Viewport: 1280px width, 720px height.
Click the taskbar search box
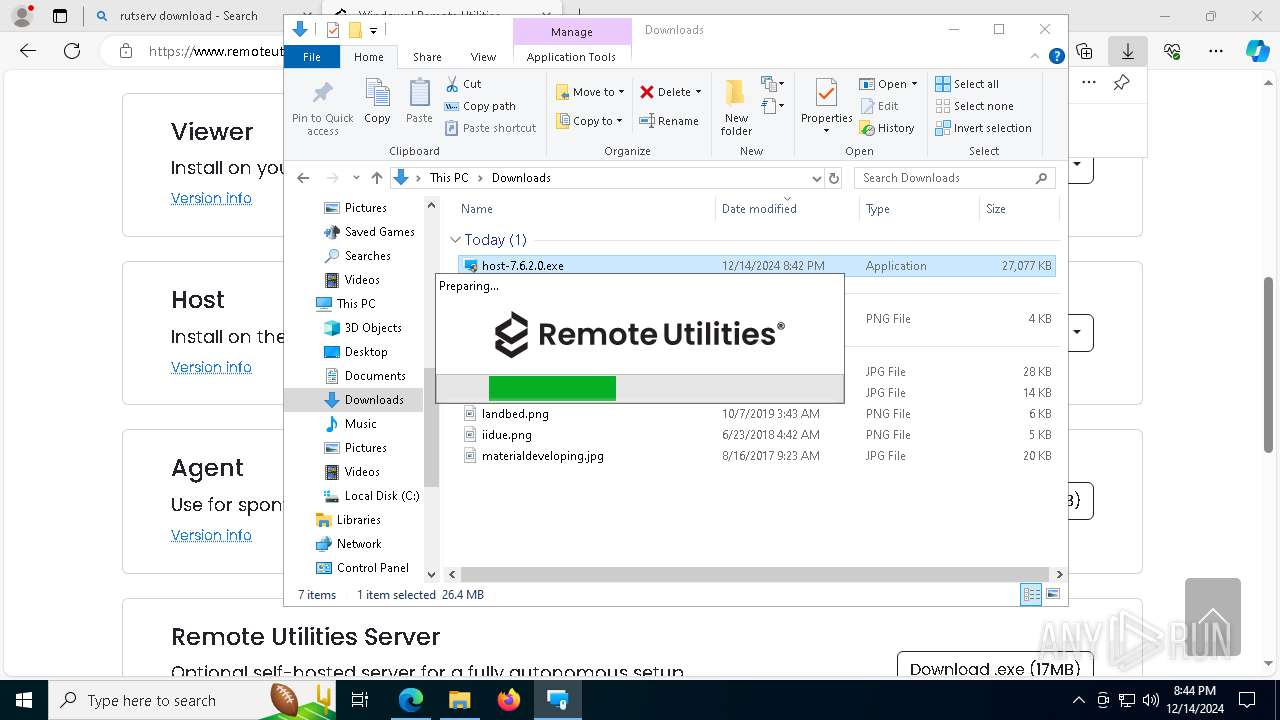tap(190, 700)
